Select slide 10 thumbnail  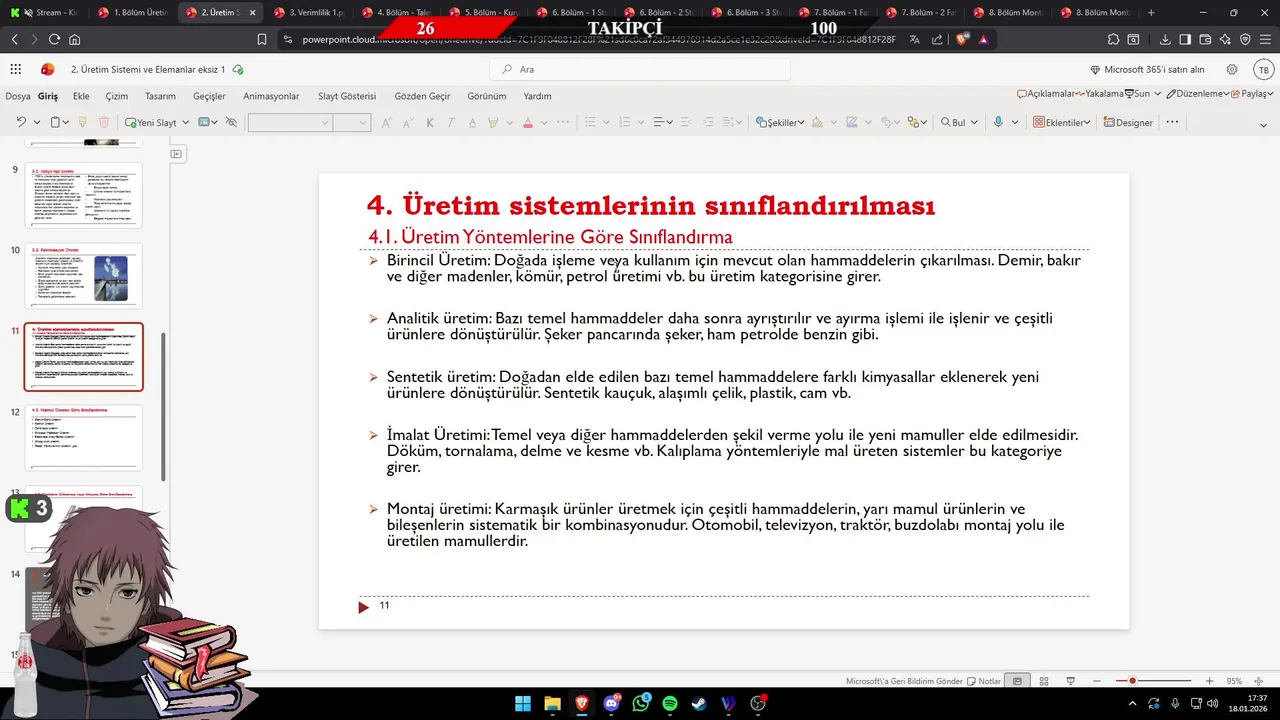[x=84, y=276]
